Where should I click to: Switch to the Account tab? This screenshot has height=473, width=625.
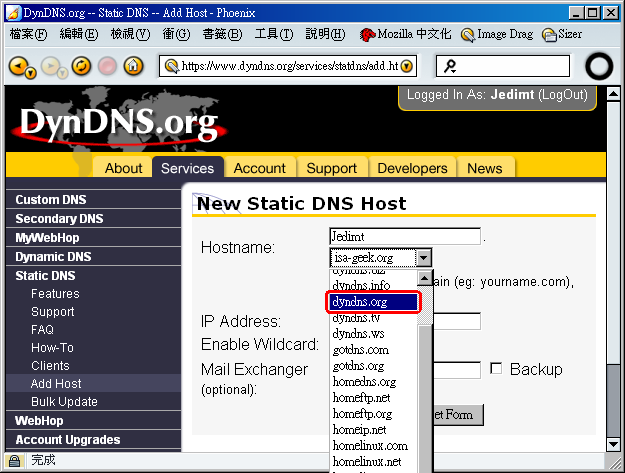259,168
